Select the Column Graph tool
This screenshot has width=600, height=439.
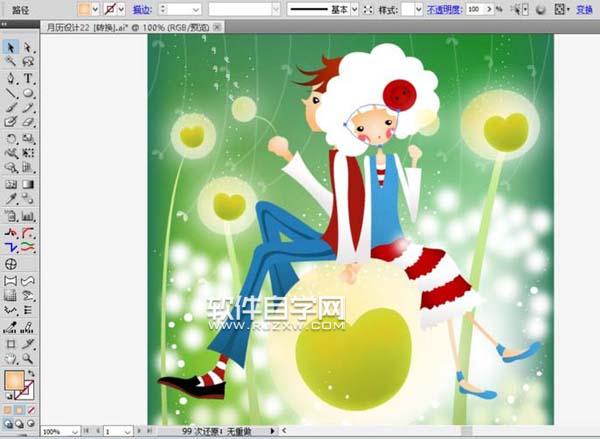click(28, 216)
